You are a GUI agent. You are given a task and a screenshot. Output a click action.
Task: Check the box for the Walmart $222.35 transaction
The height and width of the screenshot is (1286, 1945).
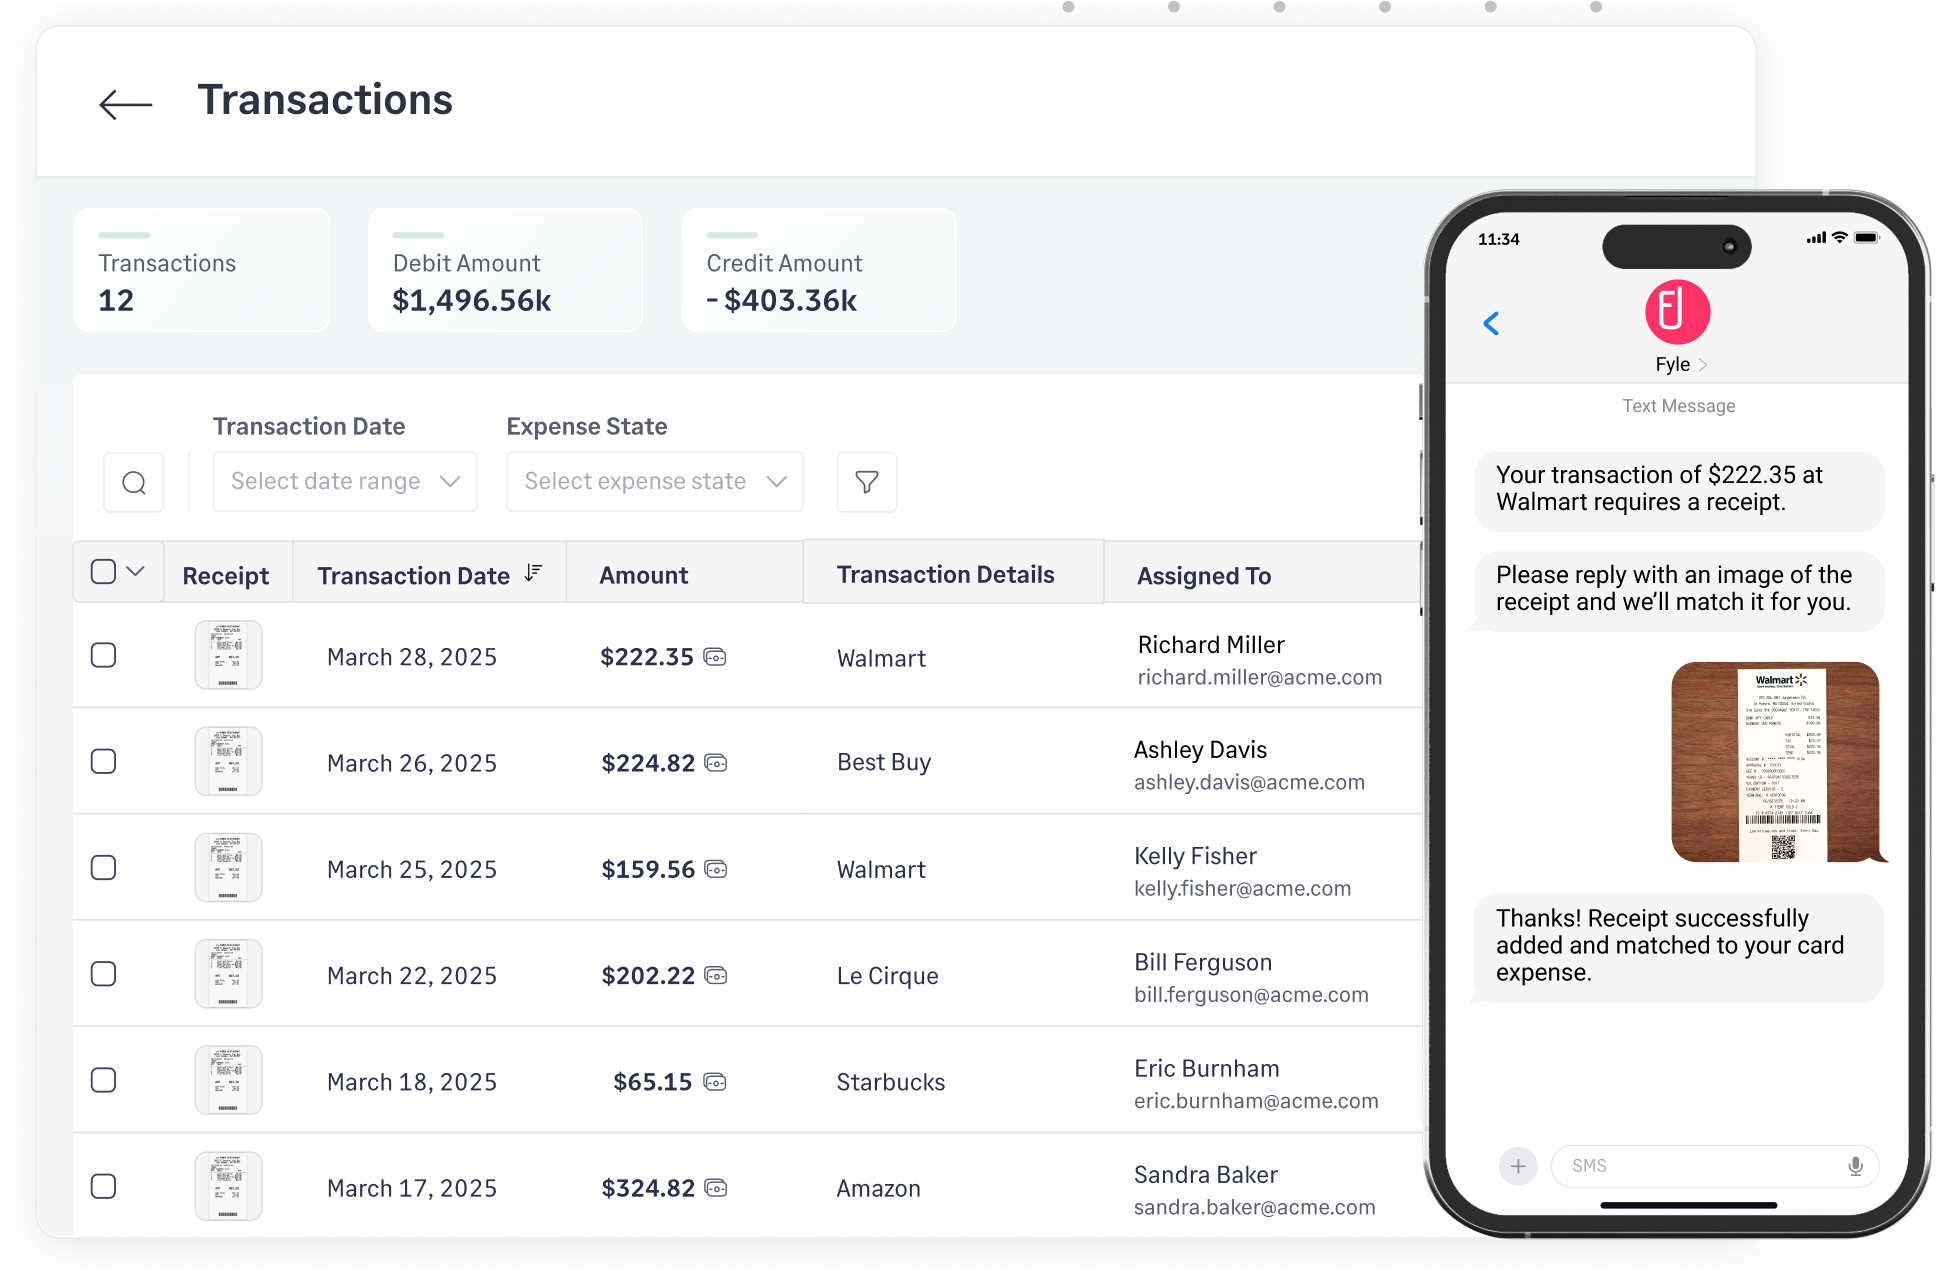point(103,655)
